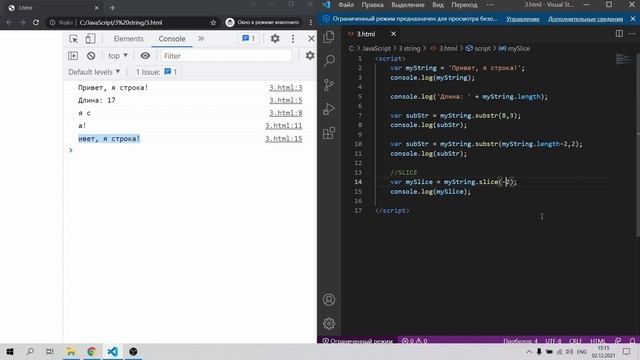Image resolution: width=640 pixels, height=360 pixels.
Task: Open DevTools three-dot customize menu
Action: pos(293,39)
